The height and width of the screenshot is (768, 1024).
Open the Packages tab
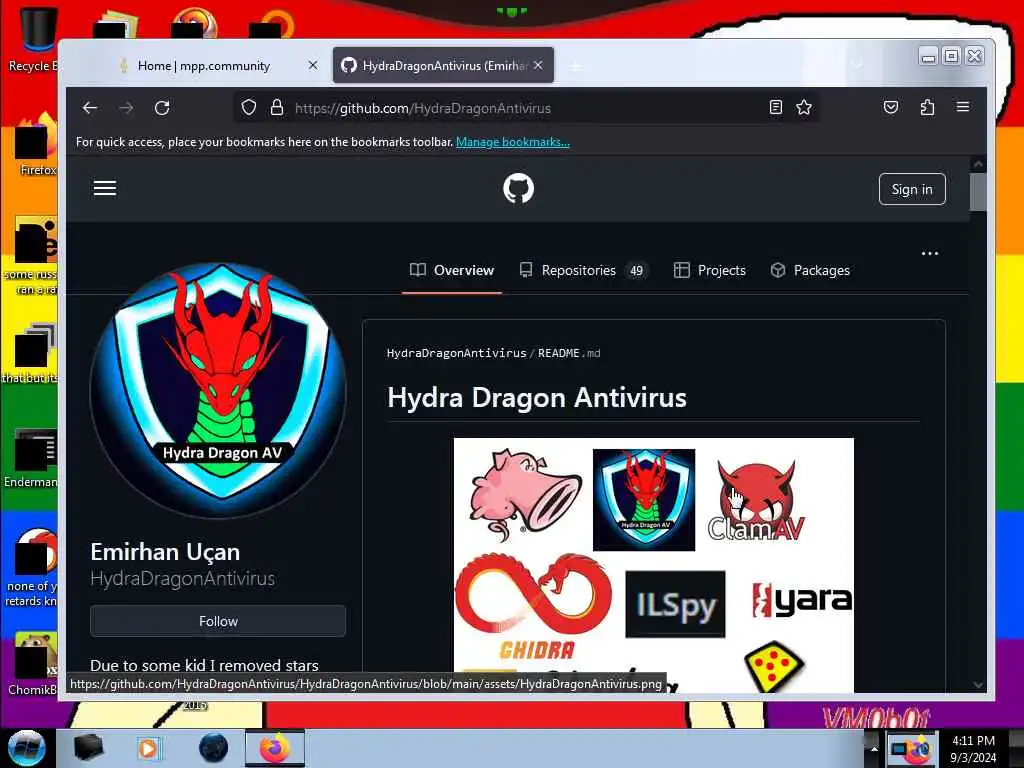coord(810,270)
